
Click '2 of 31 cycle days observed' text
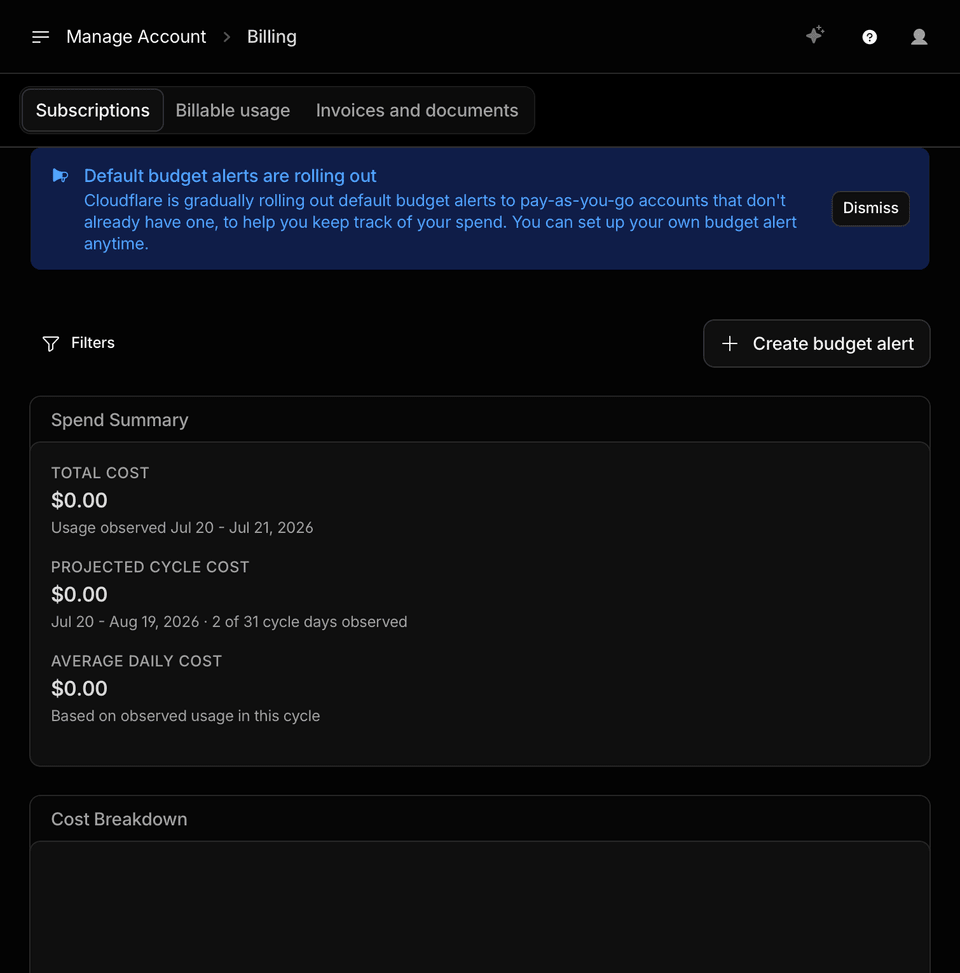pos(310,622)
